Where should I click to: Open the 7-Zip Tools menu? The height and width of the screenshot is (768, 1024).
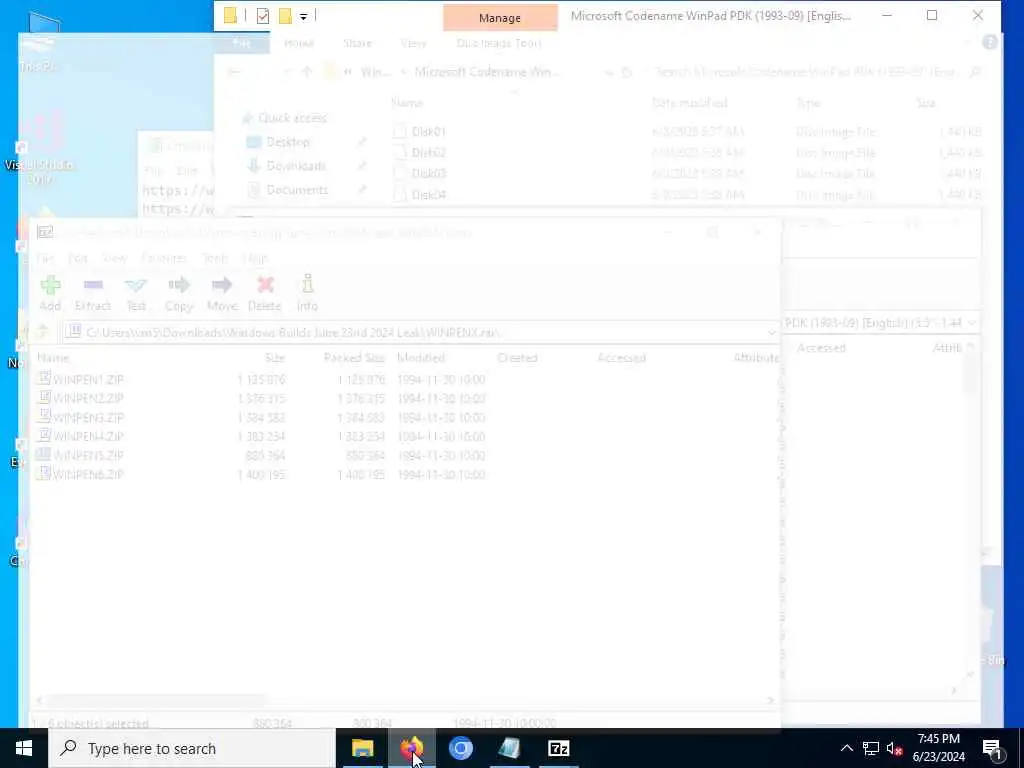[215, 258]
